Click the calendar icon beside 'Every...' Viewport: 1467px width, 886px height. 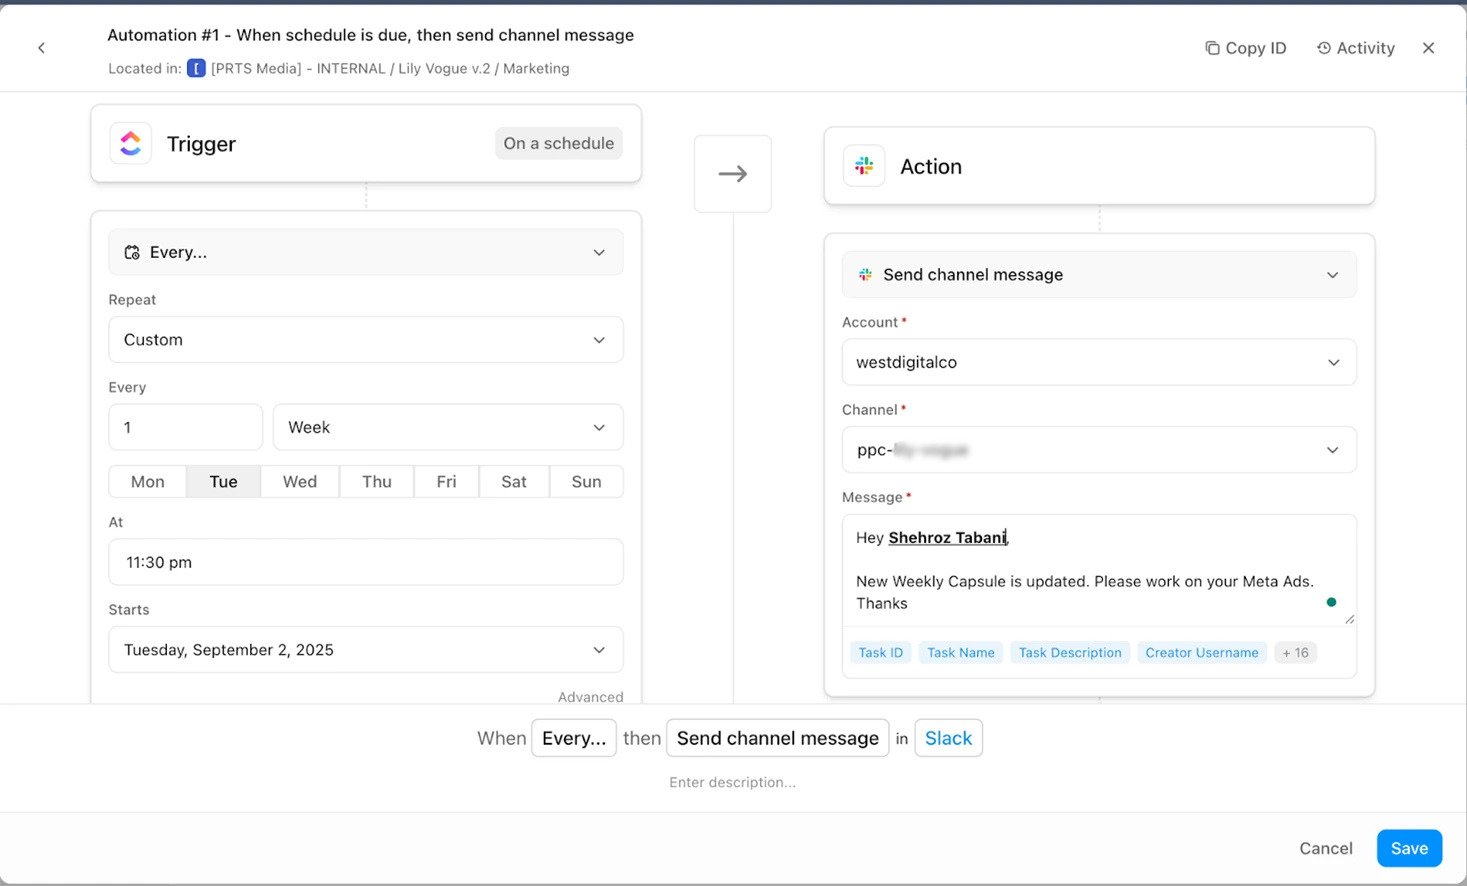(132, 252)
